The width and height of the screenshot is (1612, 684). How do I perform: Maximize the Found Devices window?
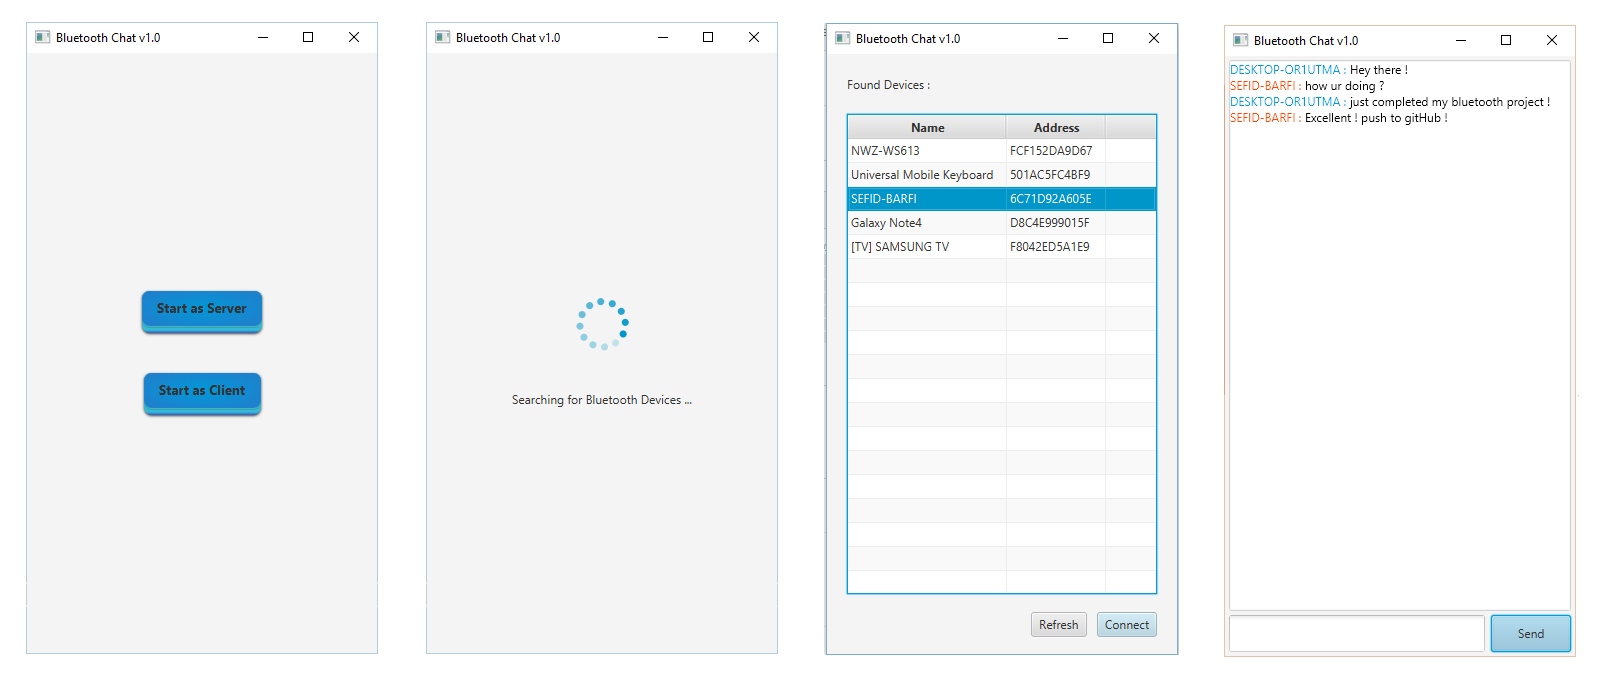click(x=1108, y=38)
